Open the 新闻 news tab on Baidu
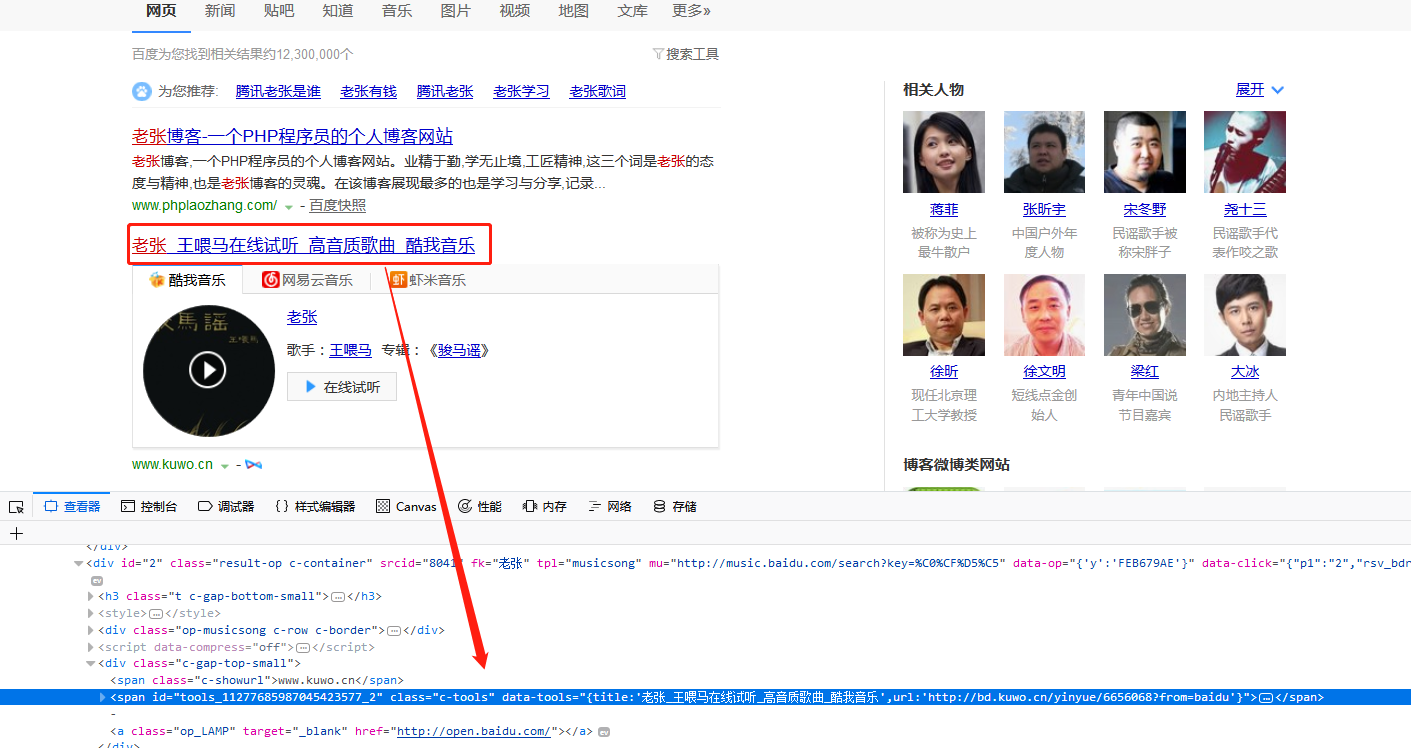This screenshot has width=1411, height=748. [220, 11]
